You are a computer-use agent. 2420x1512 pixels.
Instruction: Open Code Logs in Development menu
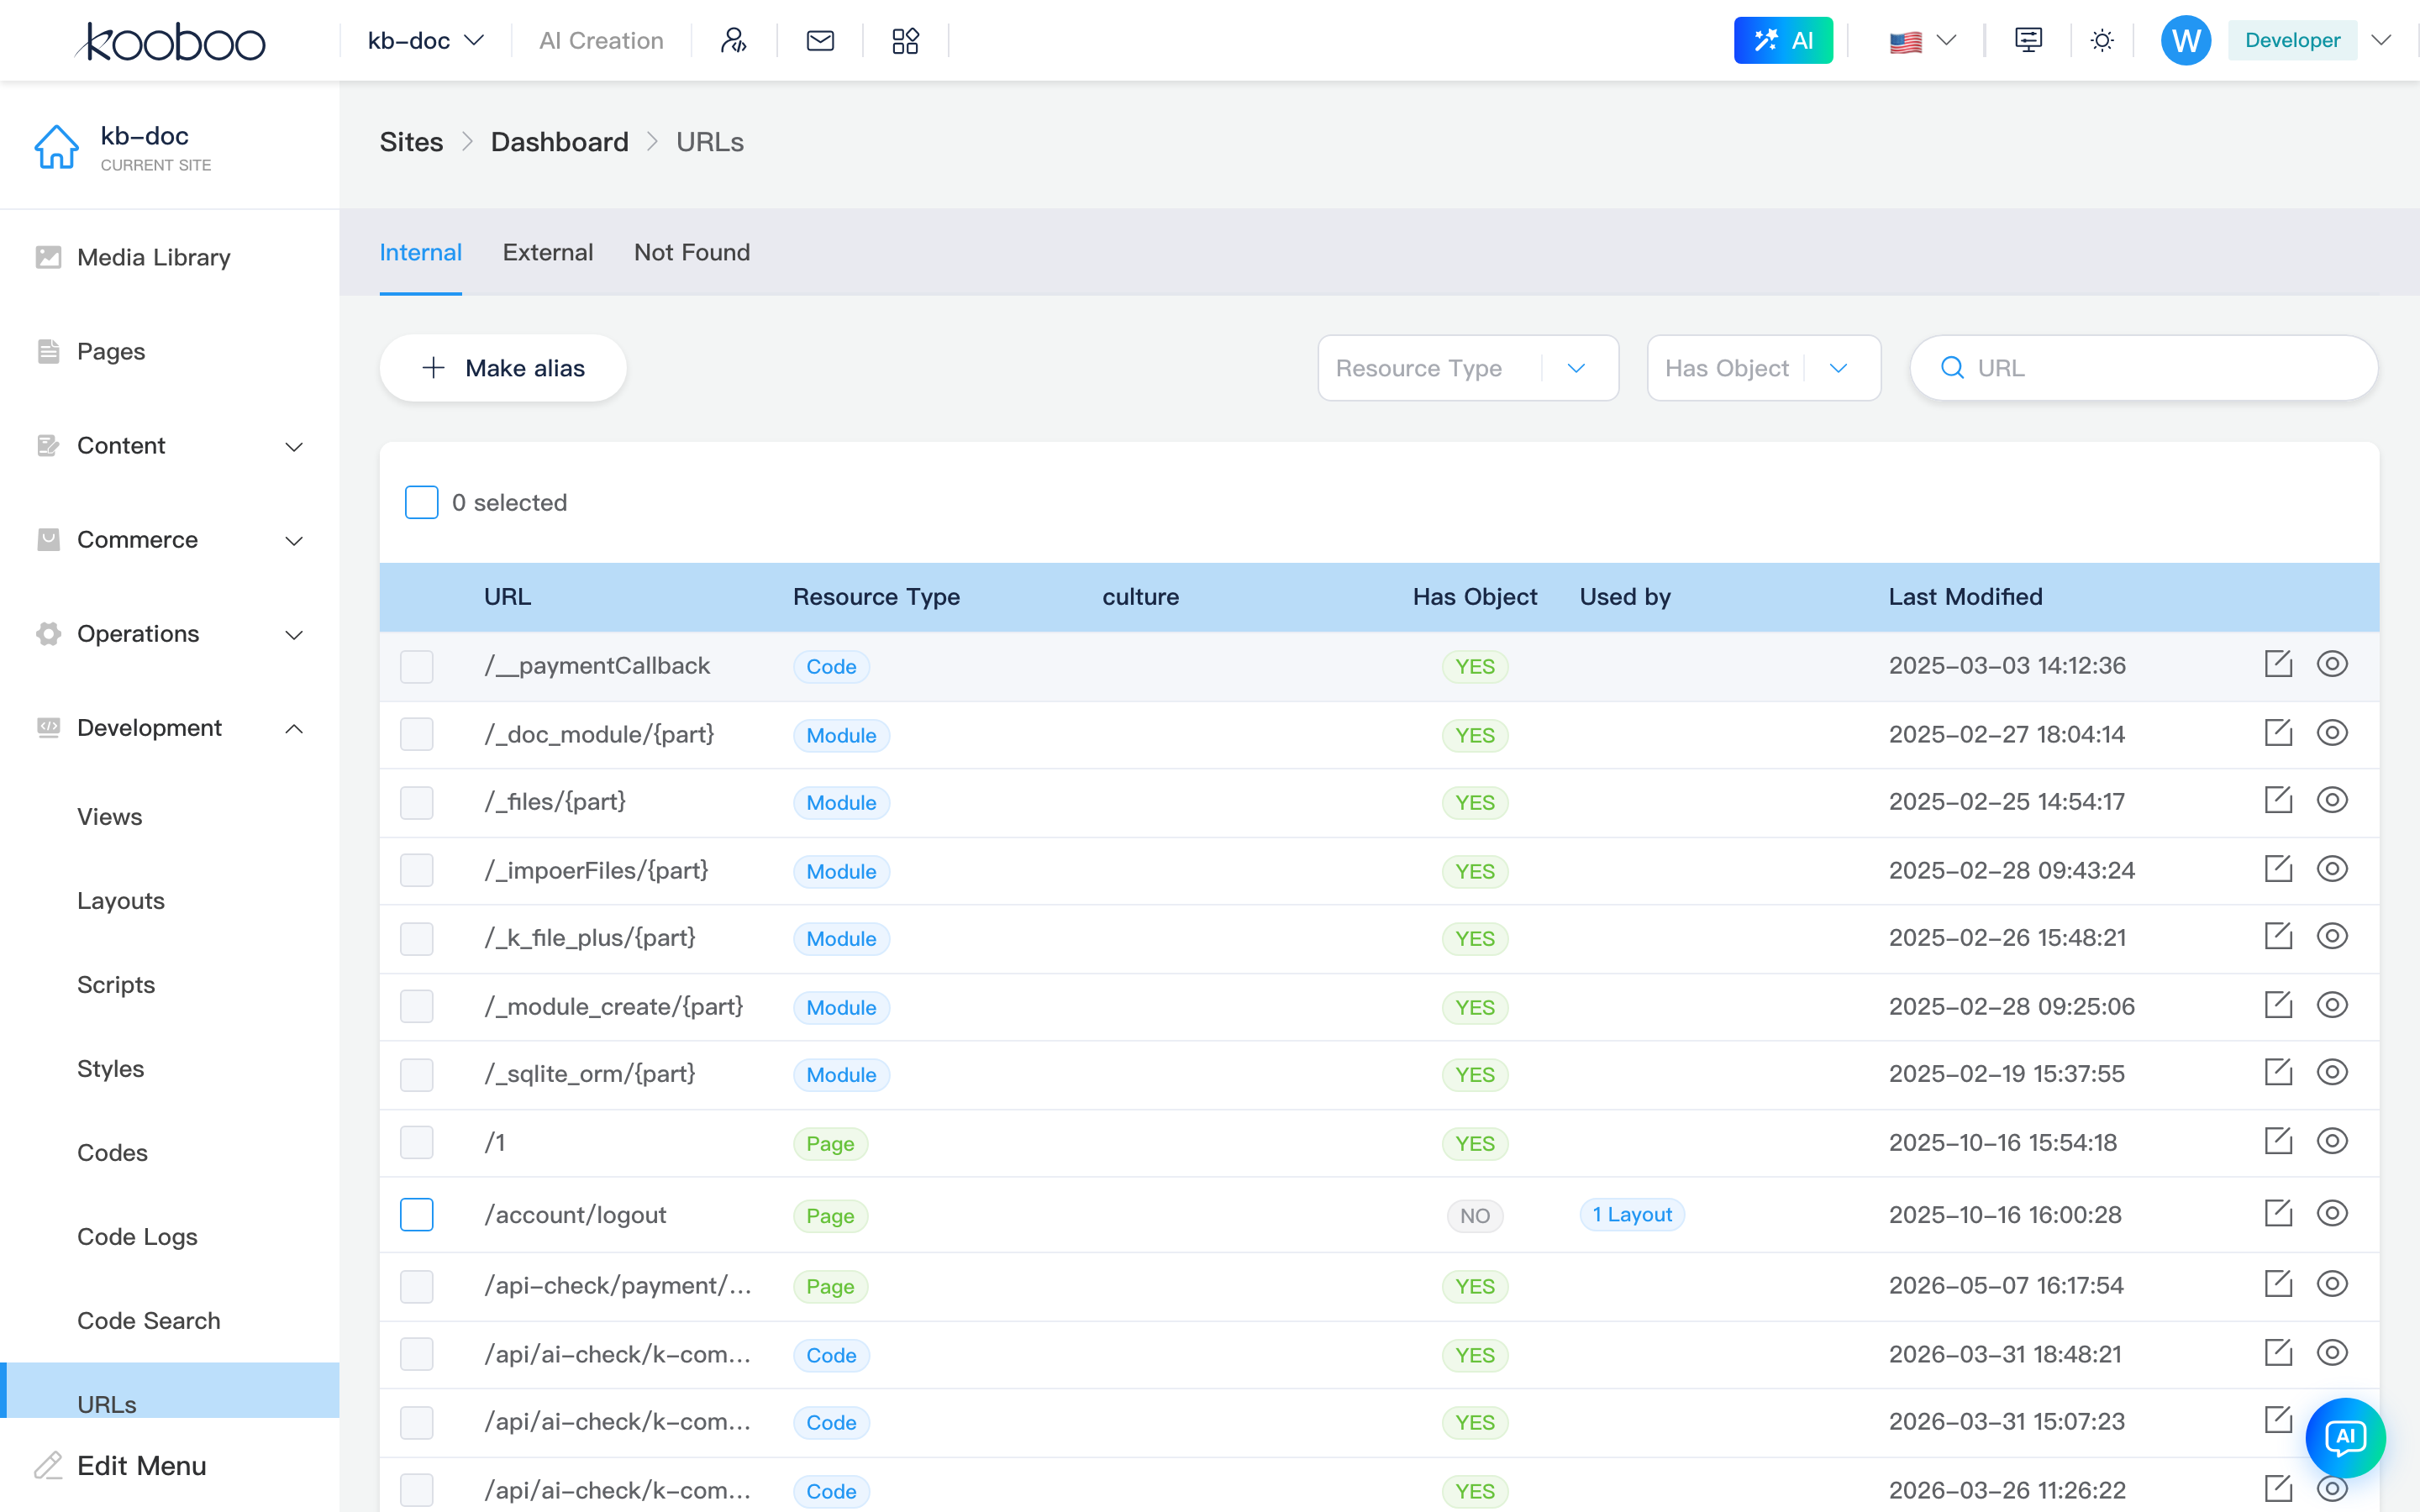tap(137, 1236)
